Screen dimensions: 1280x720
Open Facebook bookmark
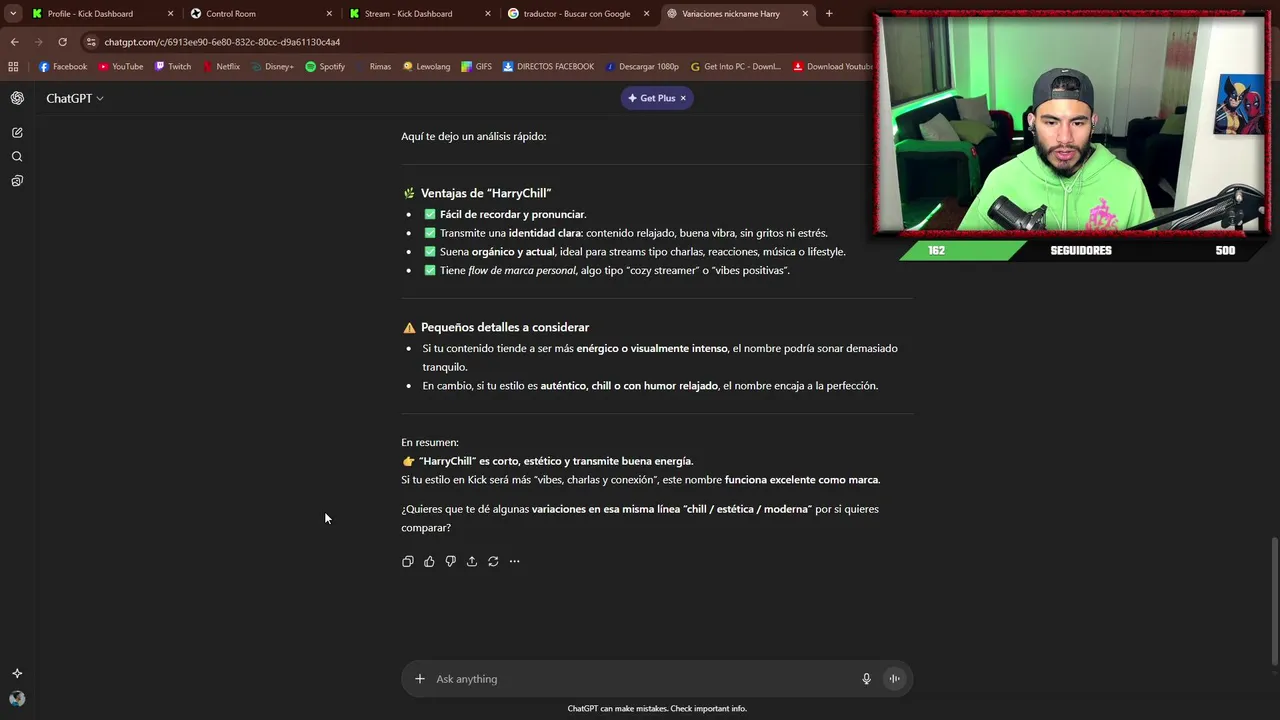[x=63, y=67]
